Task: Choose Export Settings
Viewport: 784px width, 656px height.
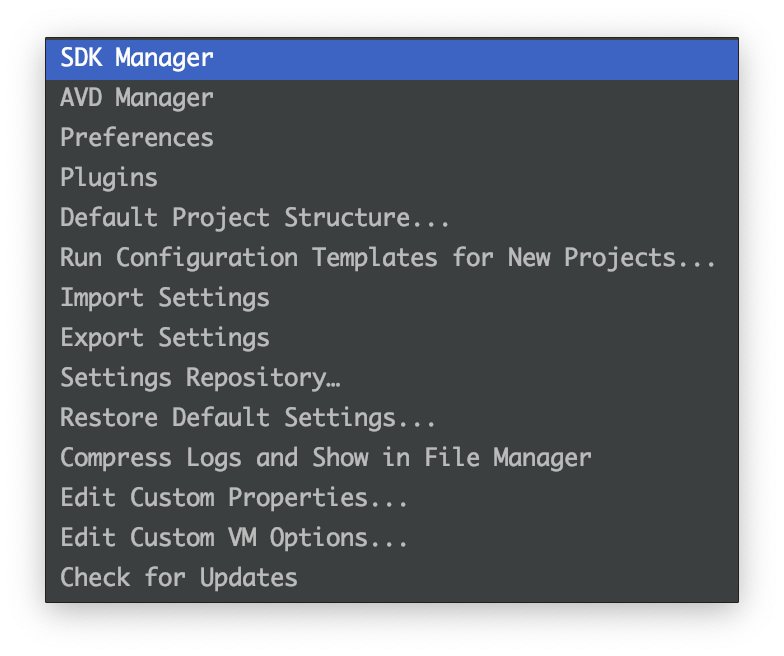Action: pos(392,338)
